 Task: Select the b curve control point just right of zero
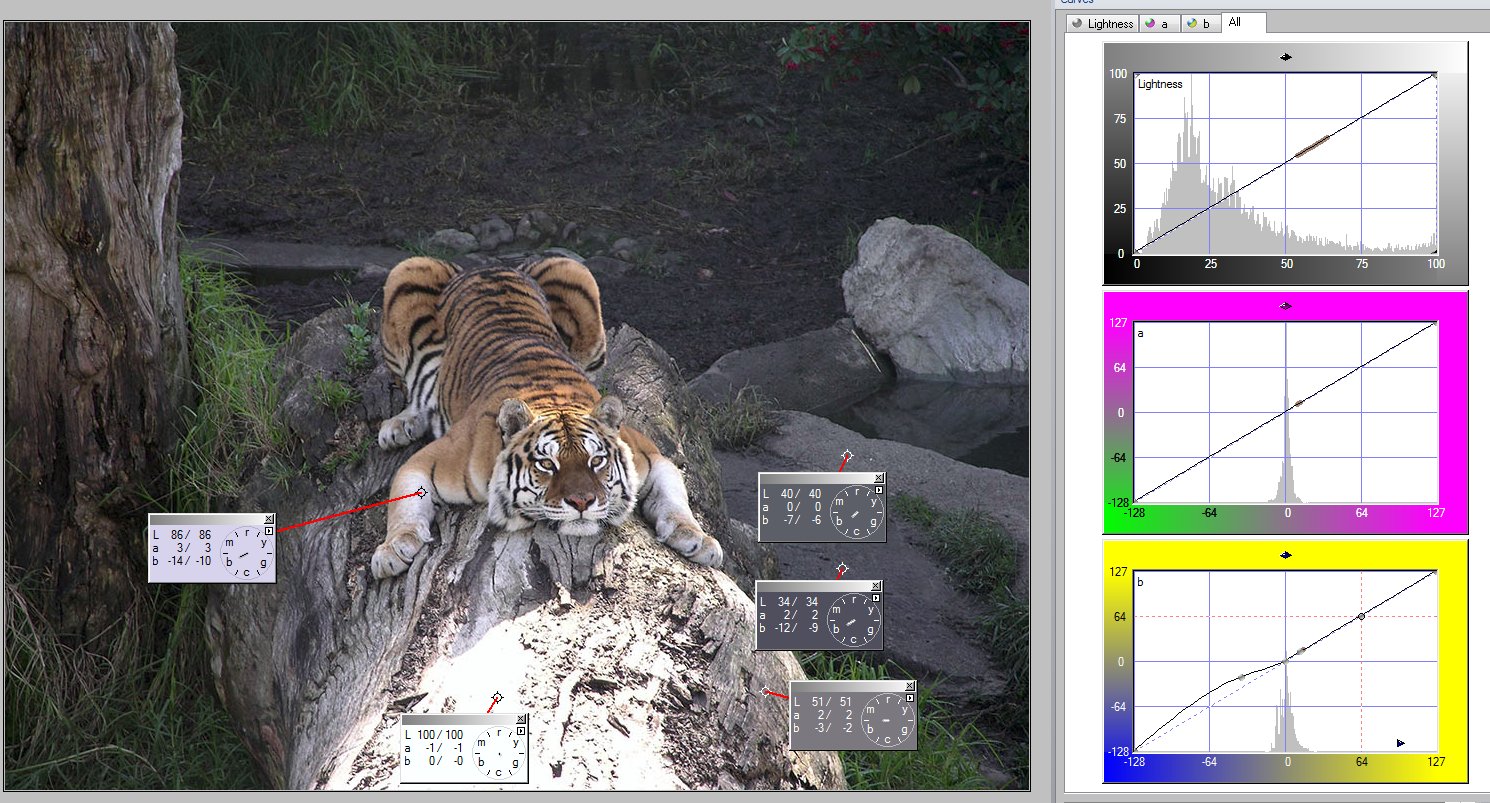[x=1301, y=651]
